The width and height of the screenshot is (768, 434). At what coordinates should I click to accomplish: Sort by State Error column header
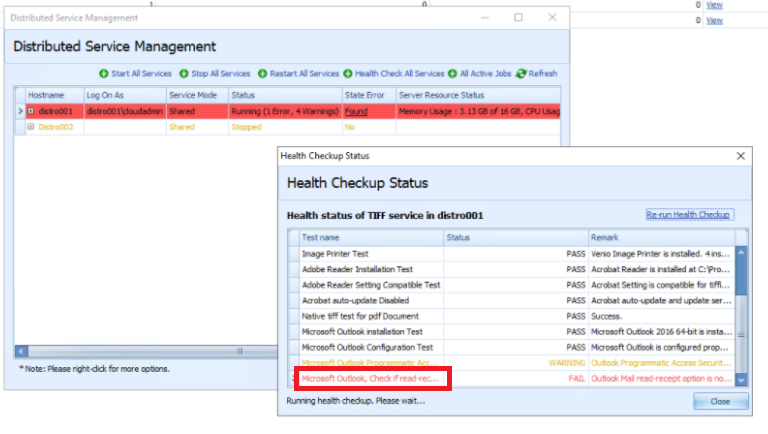tap(368, 95)
